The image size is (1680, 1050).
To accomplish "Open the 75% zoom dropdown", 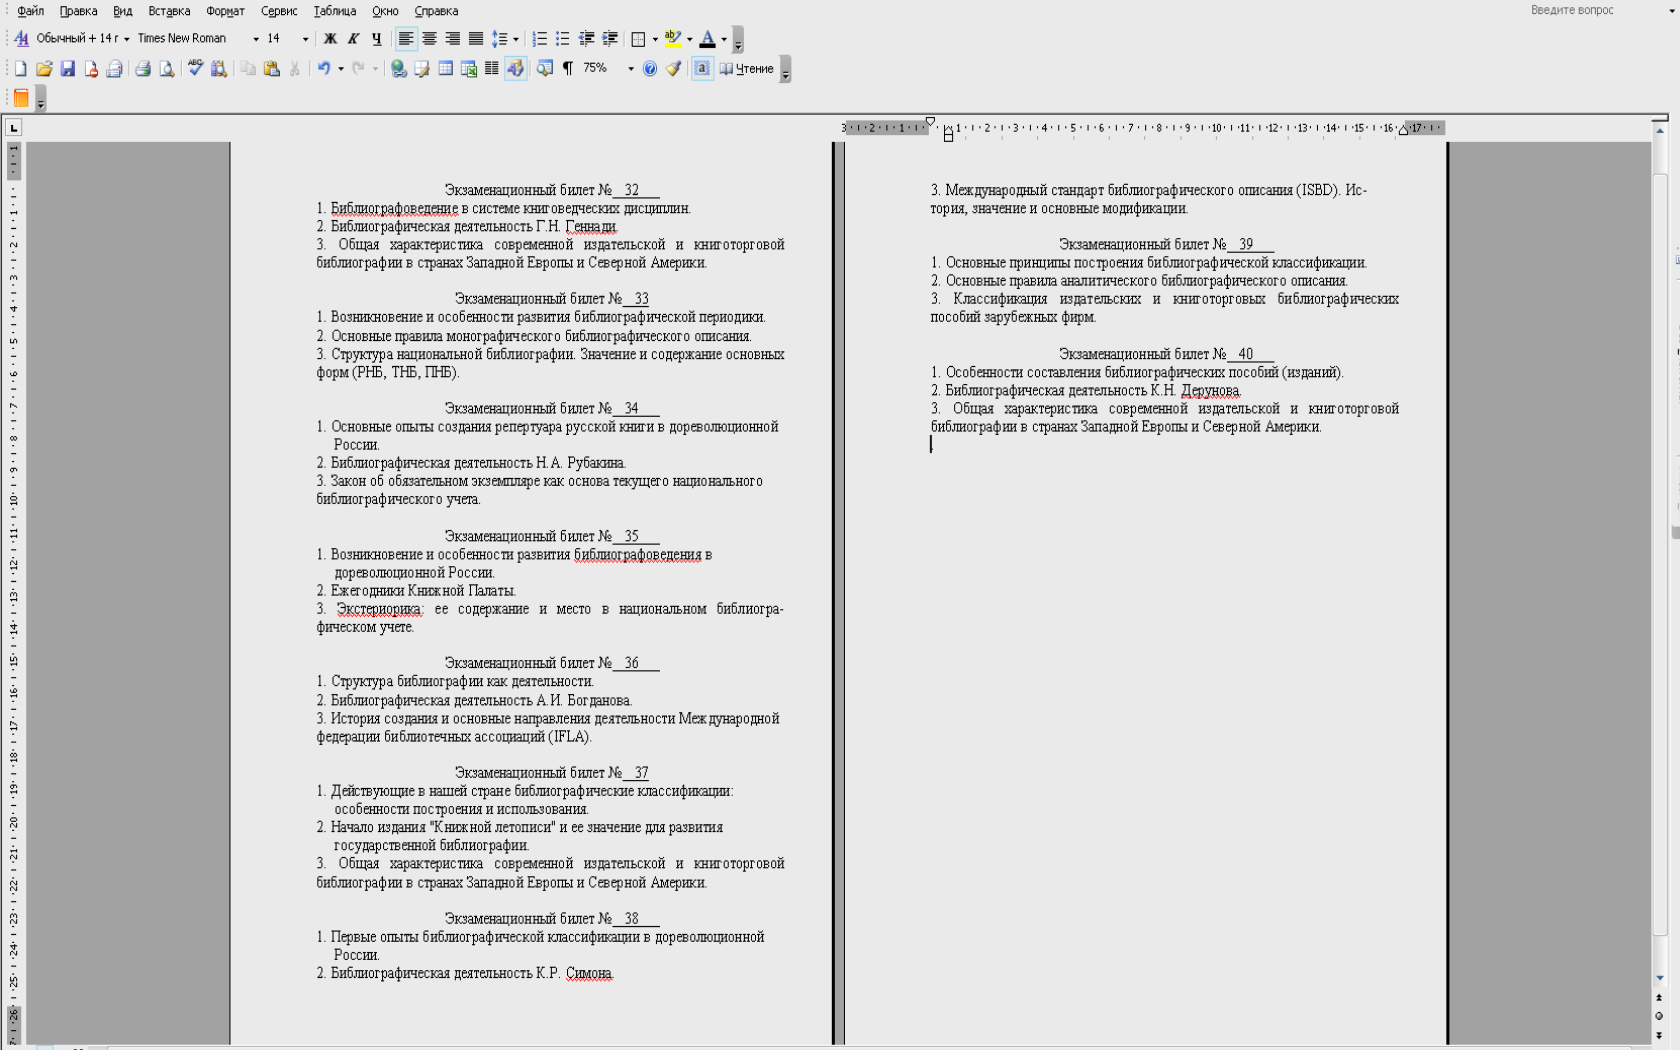I will pyautogui.click(x=630, y=69).
